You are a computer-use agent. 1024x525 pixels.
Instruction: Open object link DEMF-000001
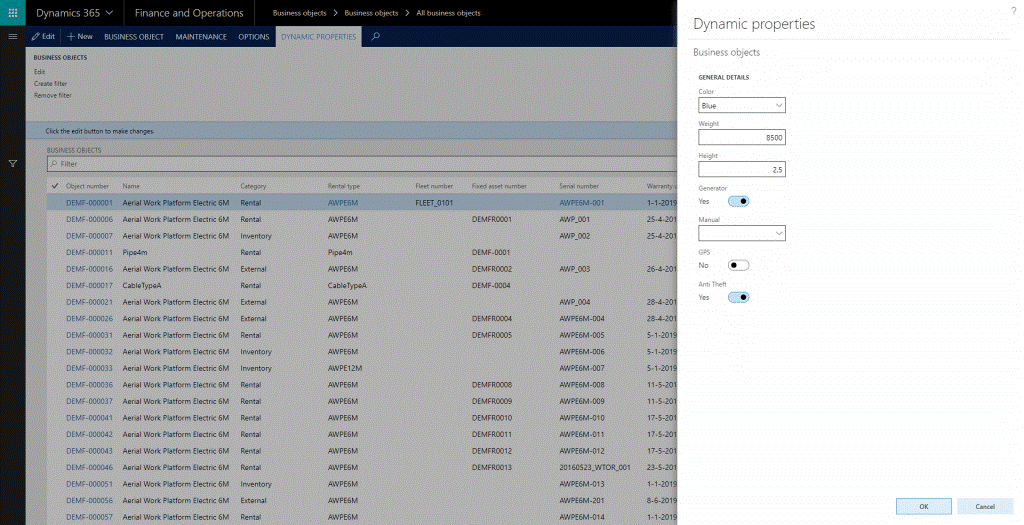point(89,203)
